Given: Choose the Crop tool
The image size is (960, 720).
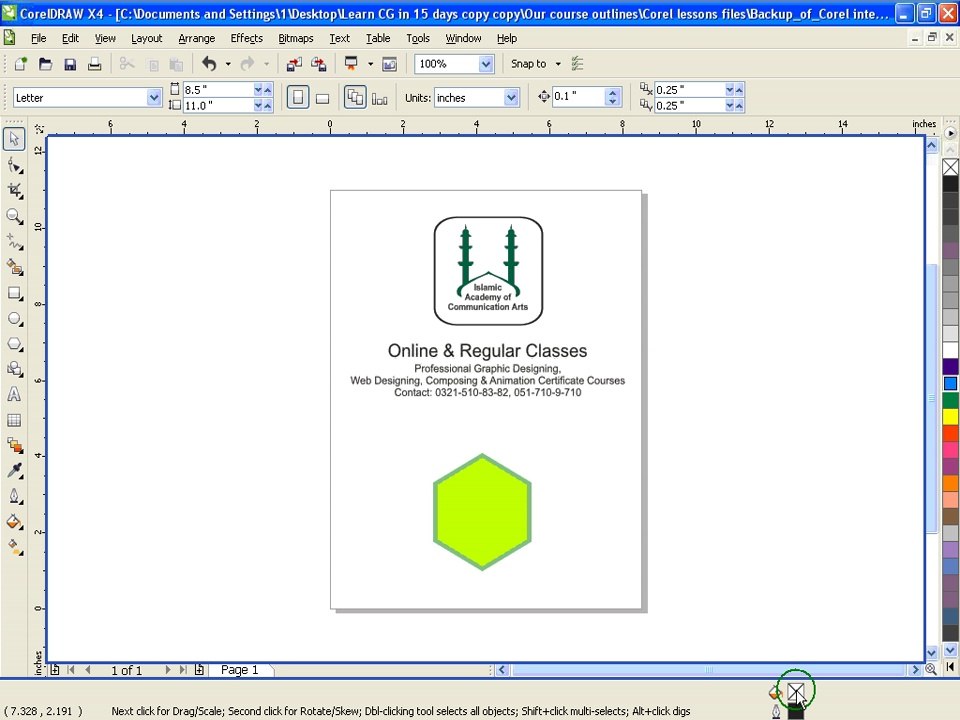Looking at the screenshot, I should (x=14, y=190).
